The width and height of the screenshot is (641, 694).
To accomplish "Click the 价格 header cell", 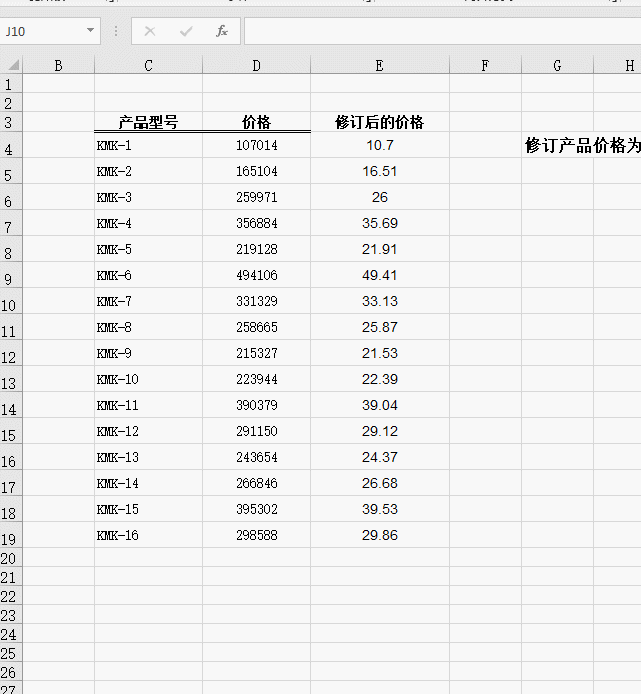I will [x=256, y=122].
